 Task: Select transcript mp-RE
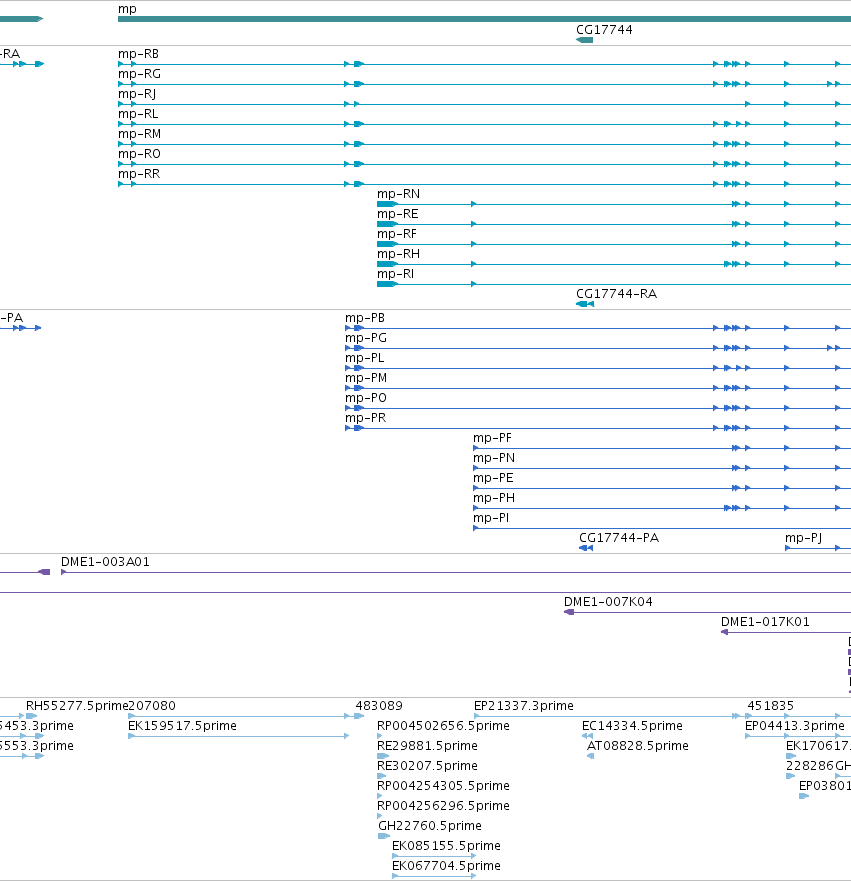point(398,214)
